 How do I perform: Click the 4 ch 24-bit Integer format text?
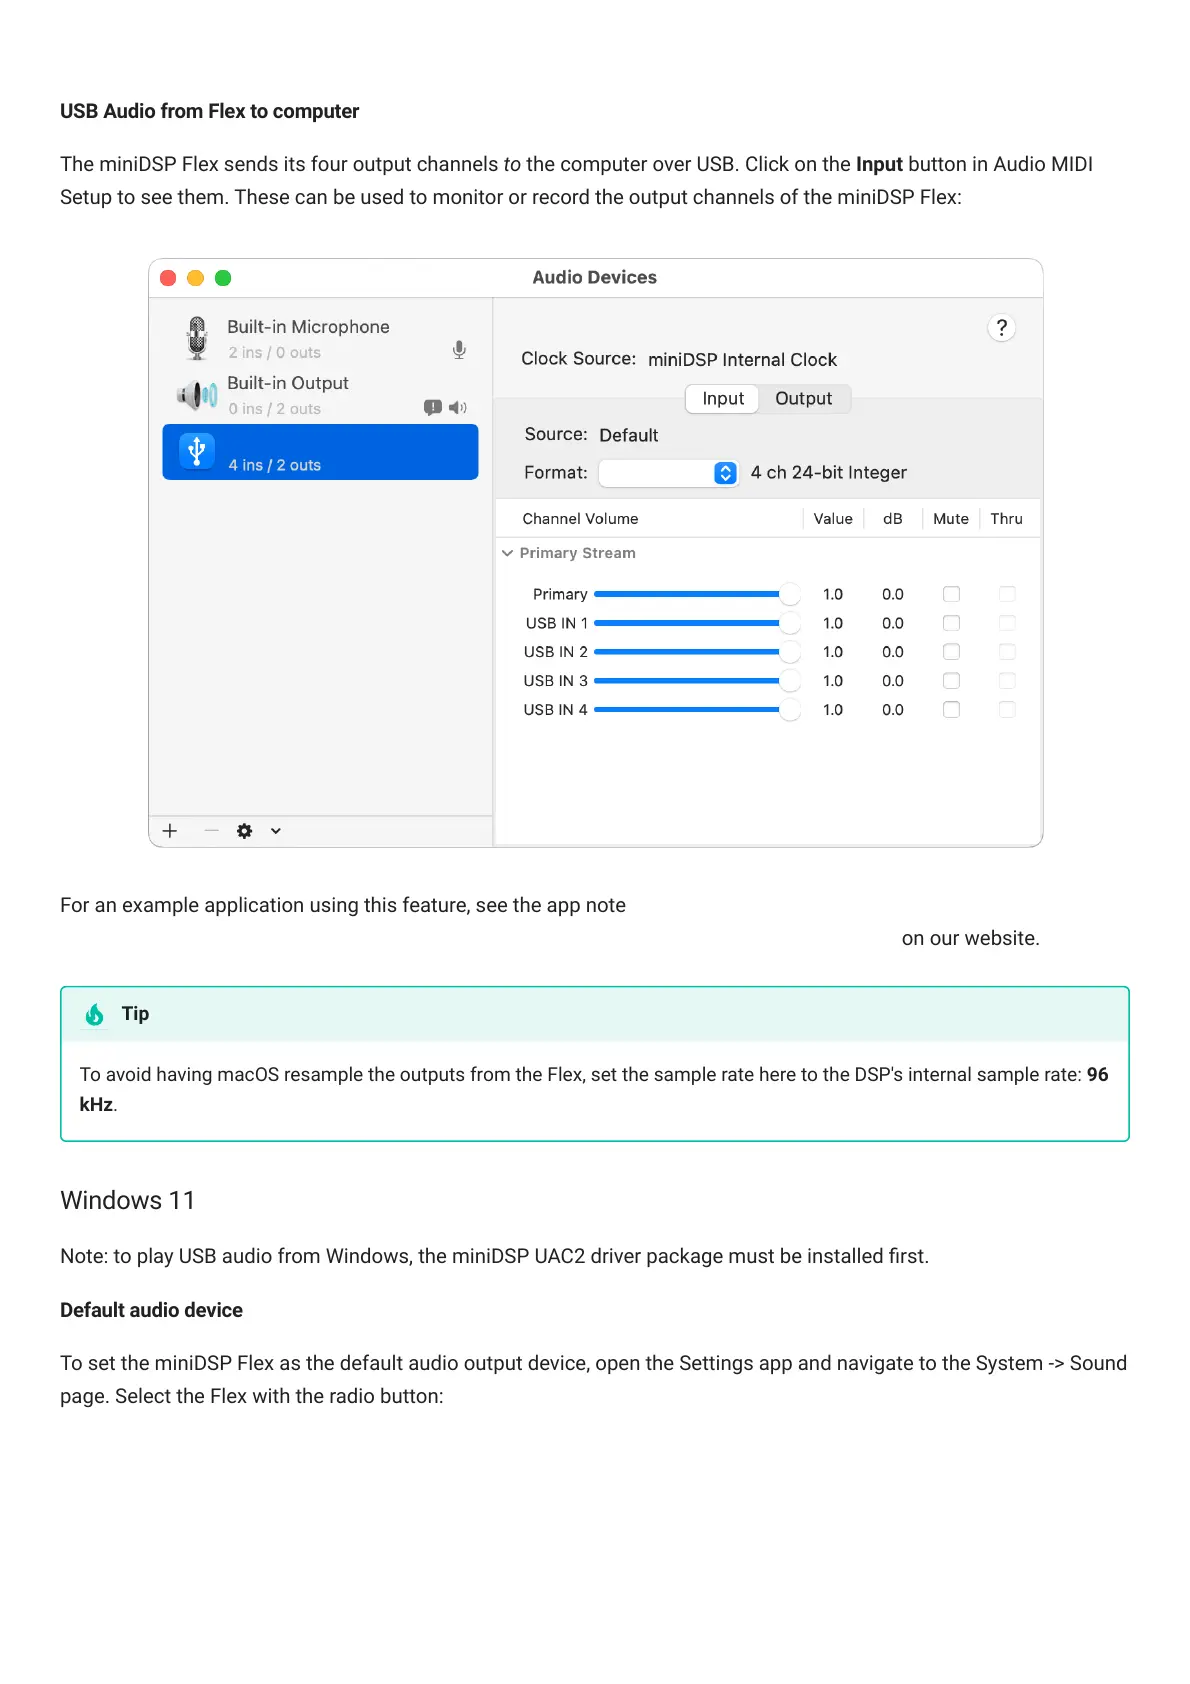[829, 473]
